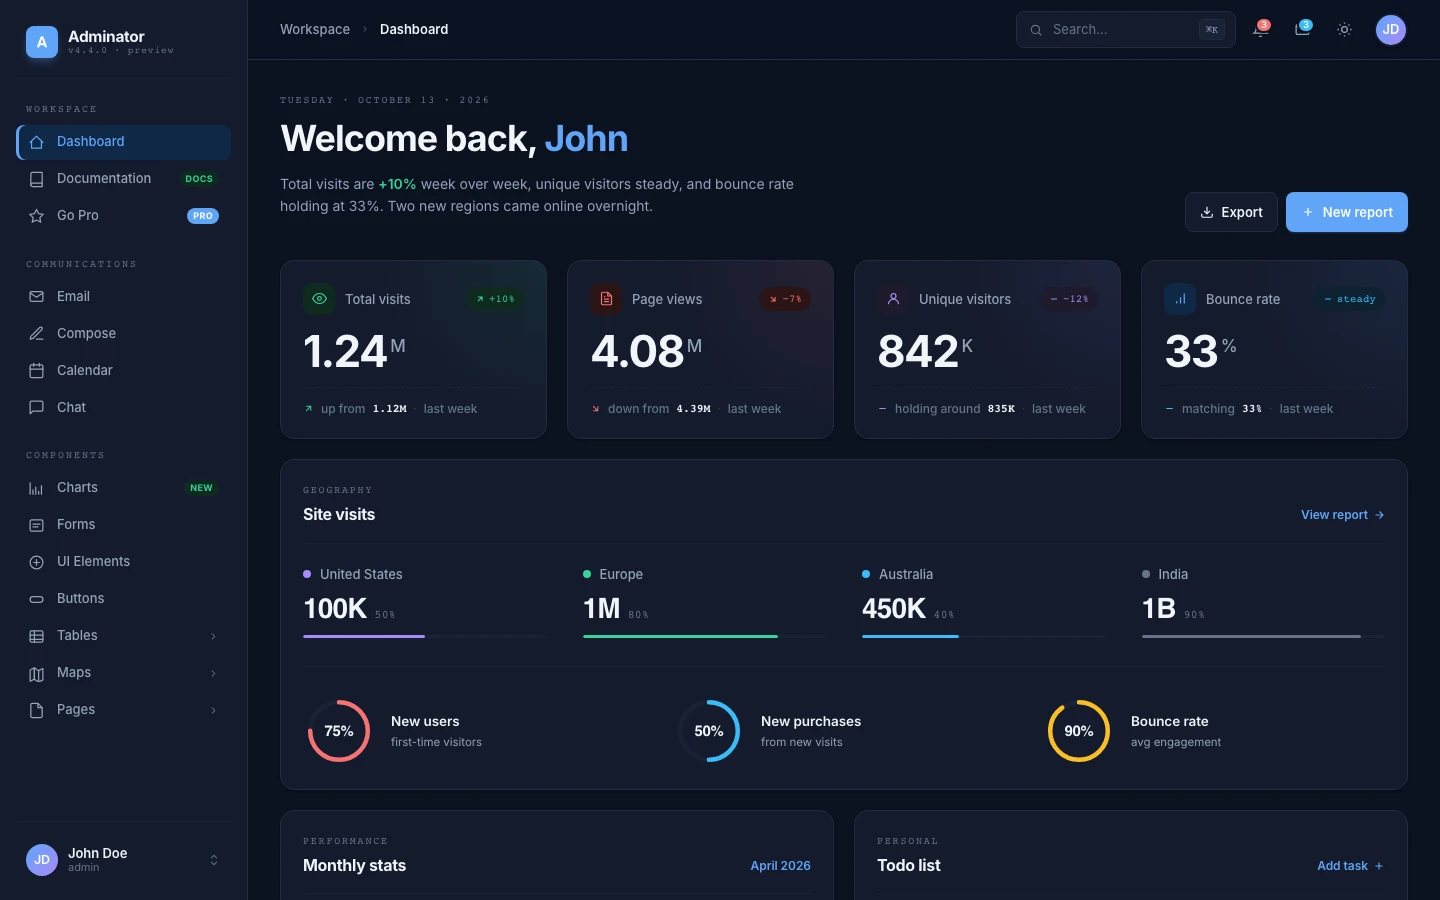The image size is (1440, 900).
Task: Click the UI Elements plus-circle icon
Action: point(37,562)
